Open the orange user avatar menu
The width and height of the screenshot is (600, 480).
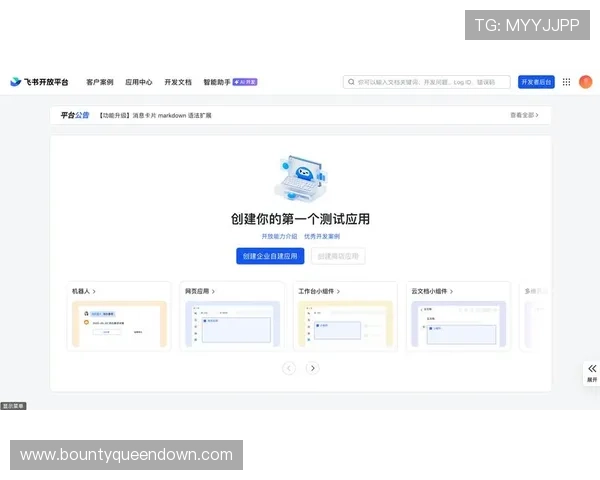point(585,82)
